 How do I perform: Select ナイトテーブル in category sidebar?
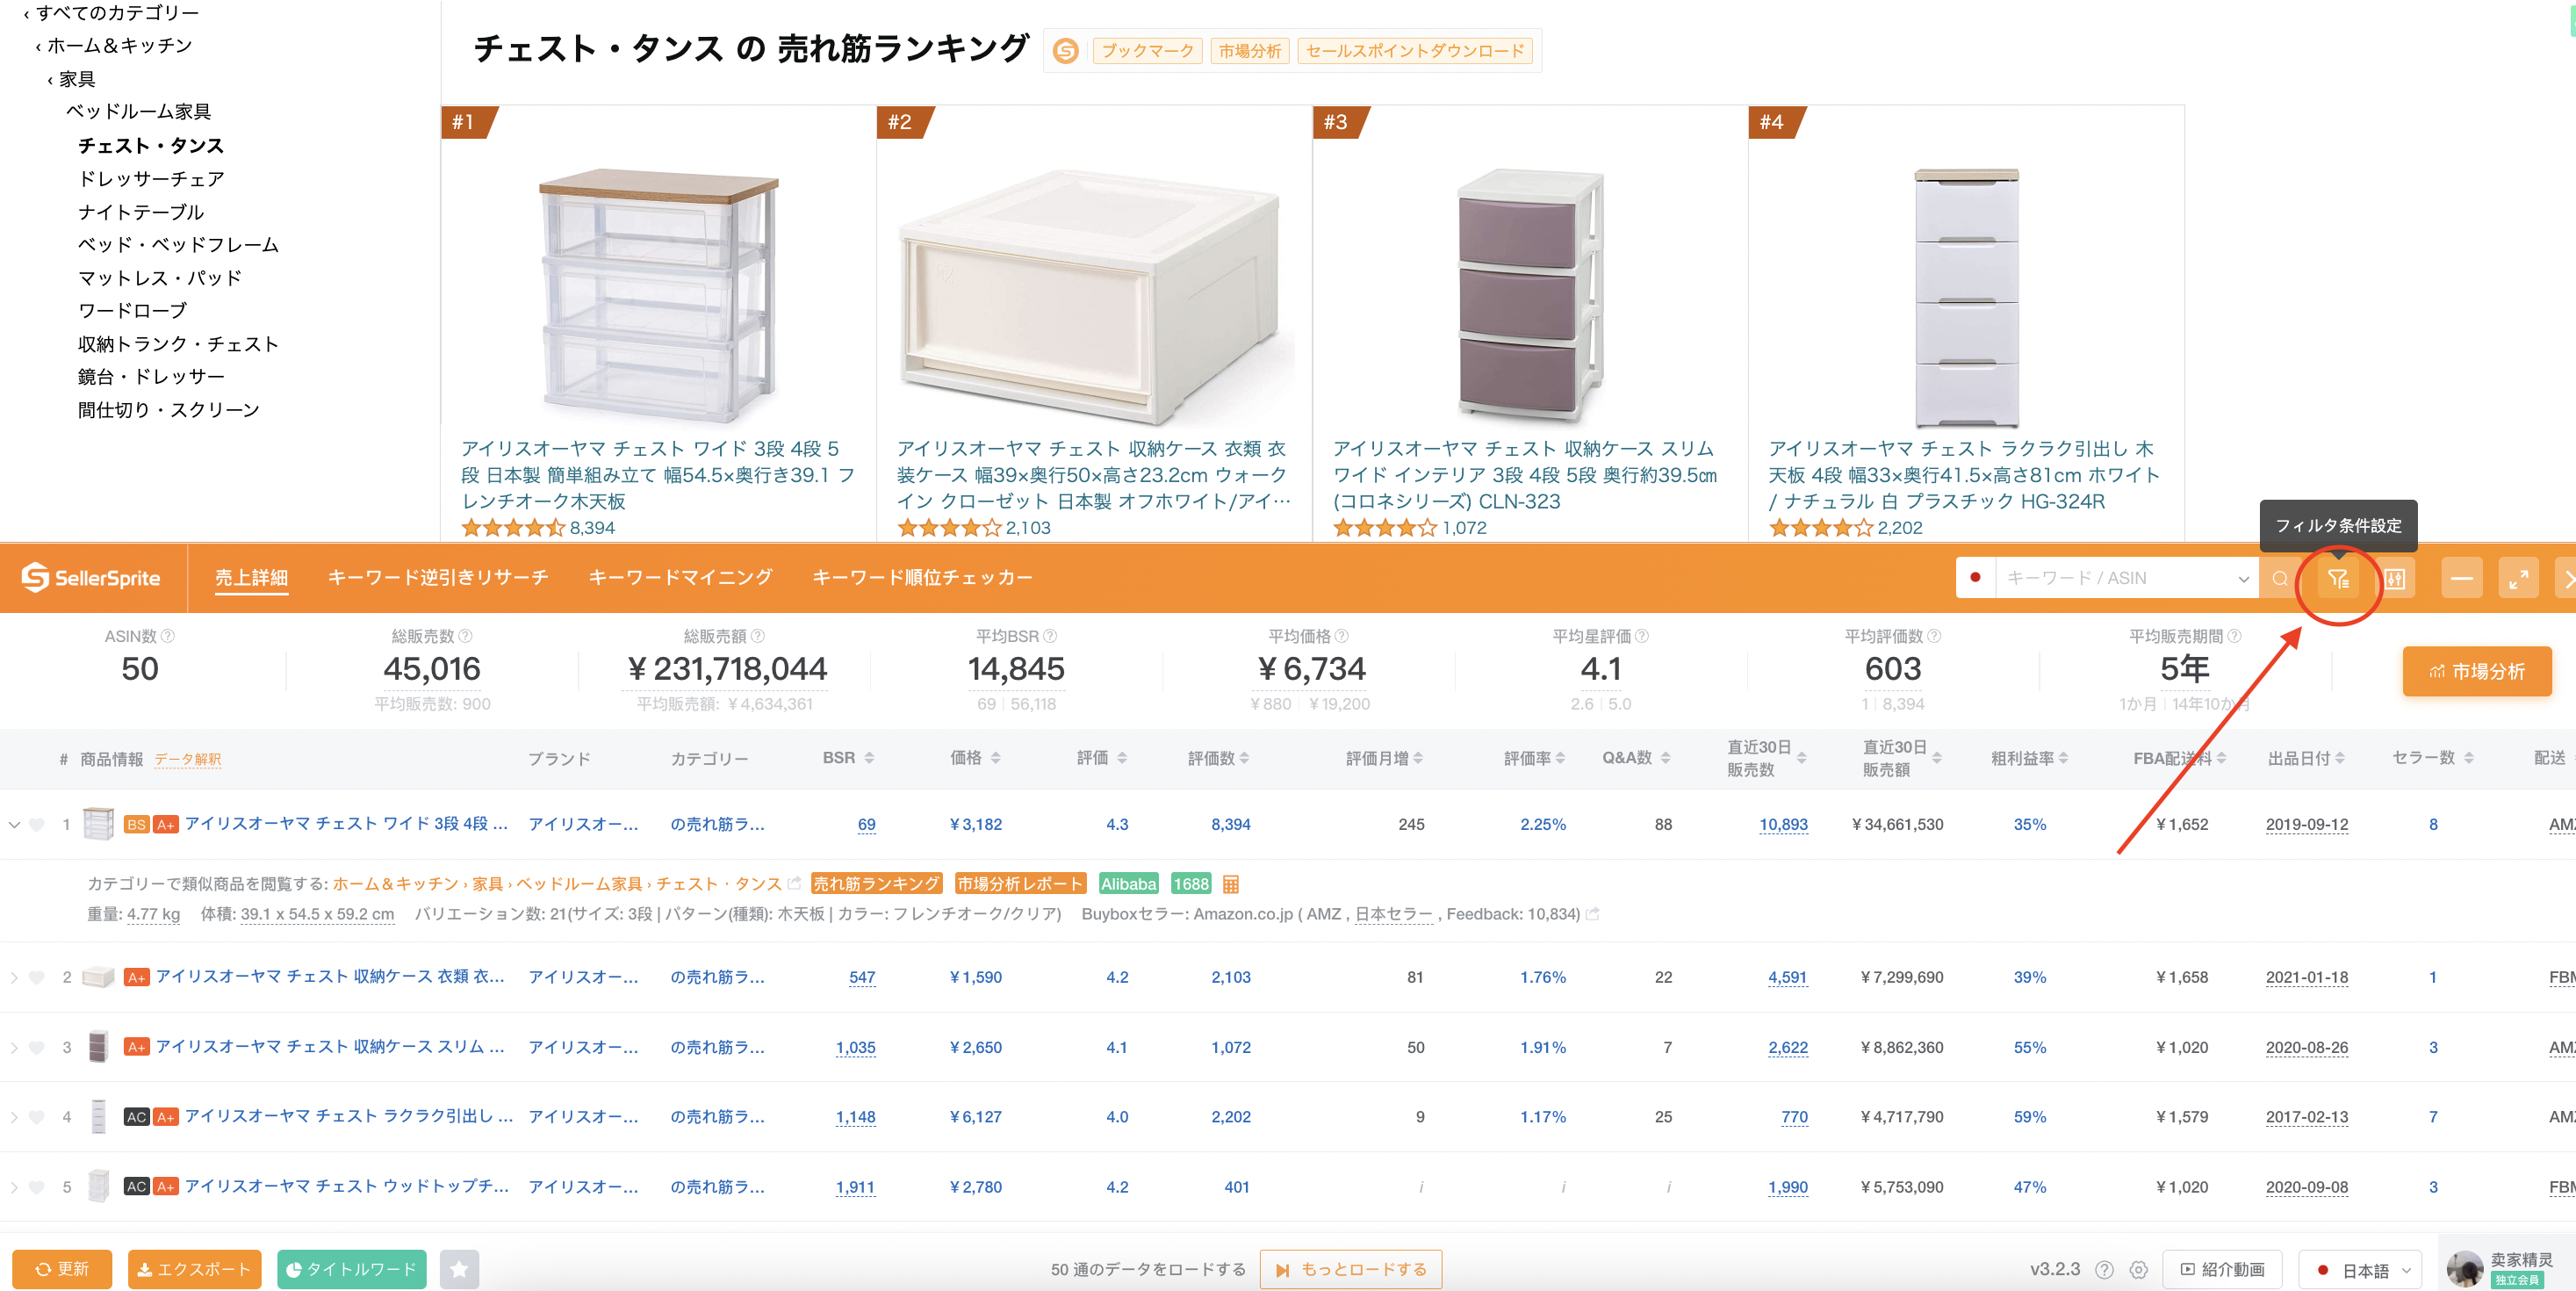point(141,211)
